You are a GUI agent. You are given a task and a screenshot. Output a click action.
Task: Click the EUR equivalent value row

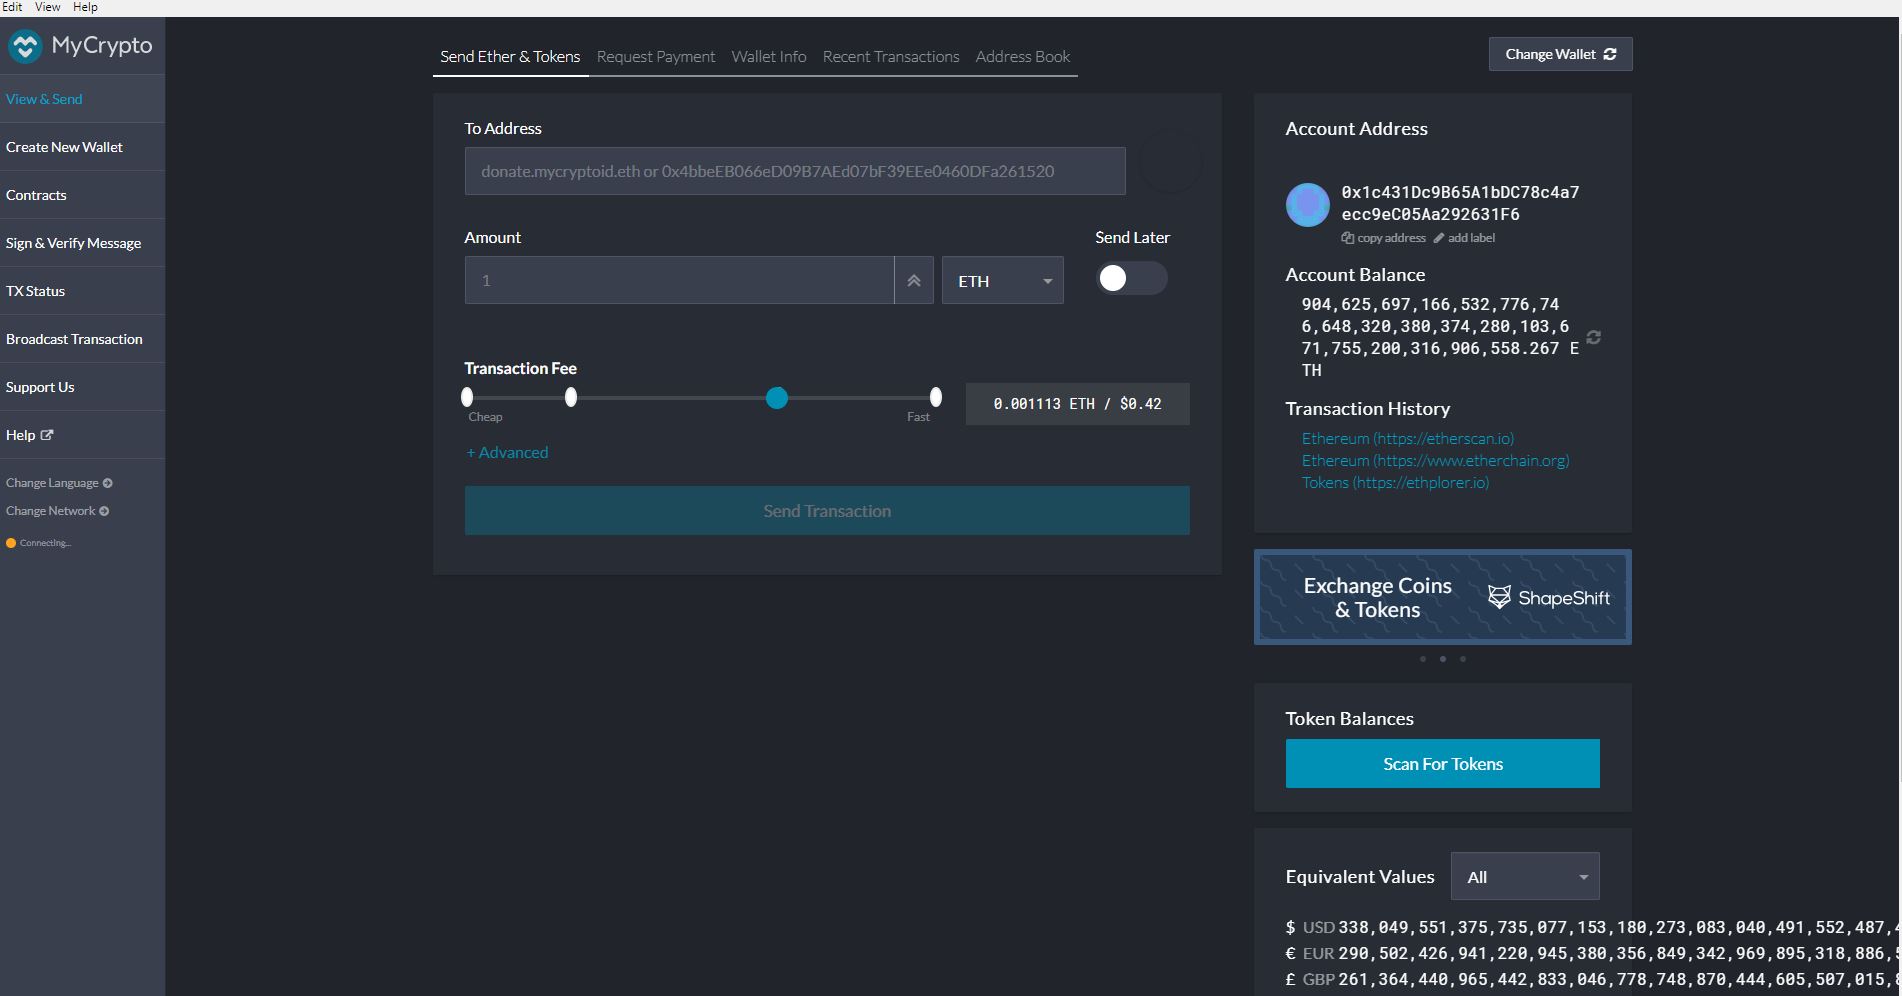[1594, 954]
